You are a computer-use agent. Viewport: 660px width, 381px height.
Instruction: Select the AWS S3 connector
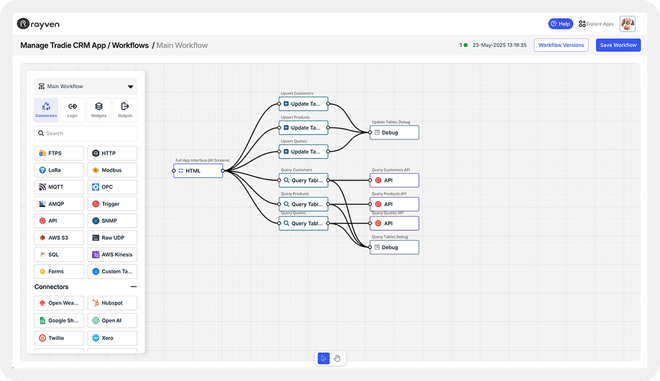pyautogui.click(x=59, y=238)
